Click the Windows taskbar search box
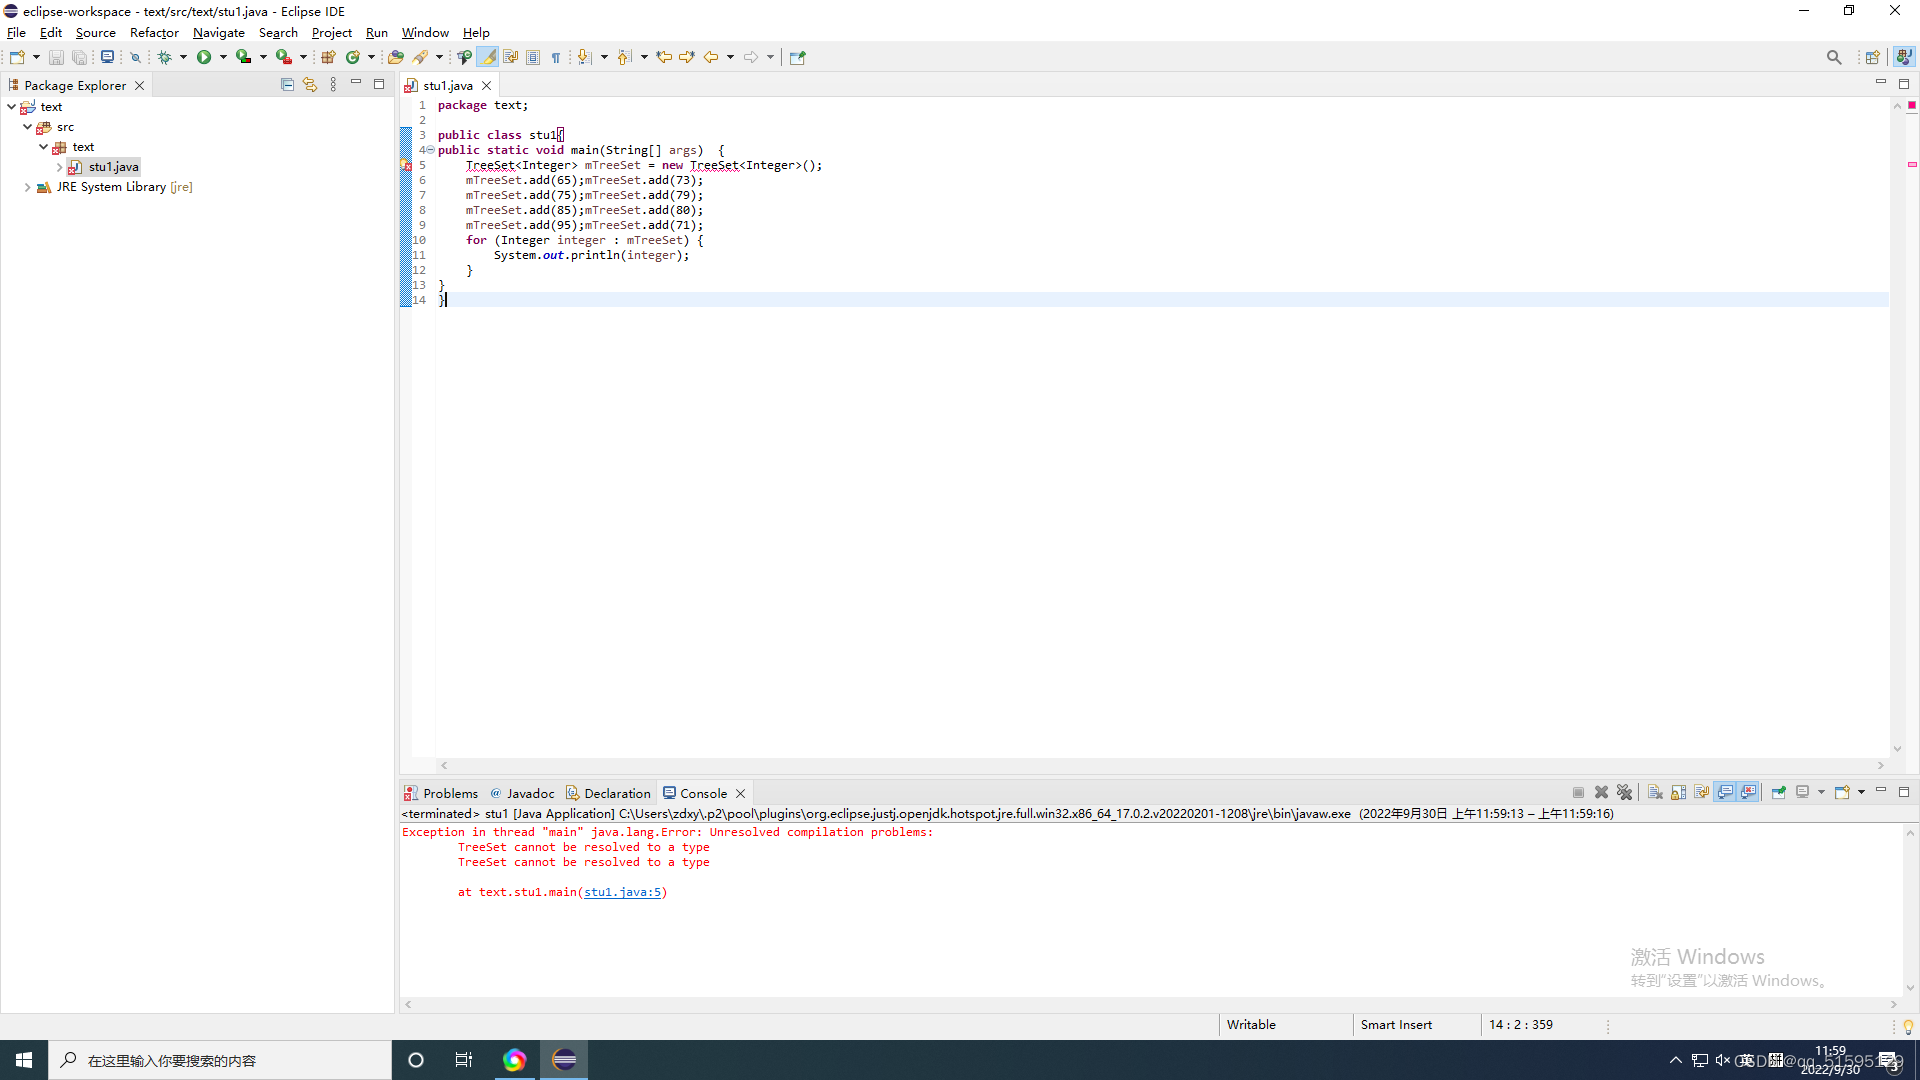Screen dimensions: 1920x1080 [220, 1060]
